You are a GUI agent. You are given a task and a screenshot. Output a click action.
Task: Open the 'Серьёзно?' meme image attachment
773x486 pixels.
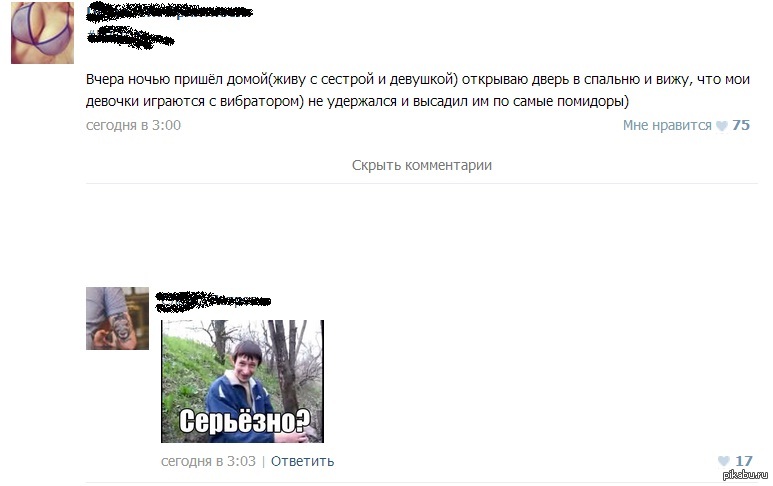pos(243,381)
